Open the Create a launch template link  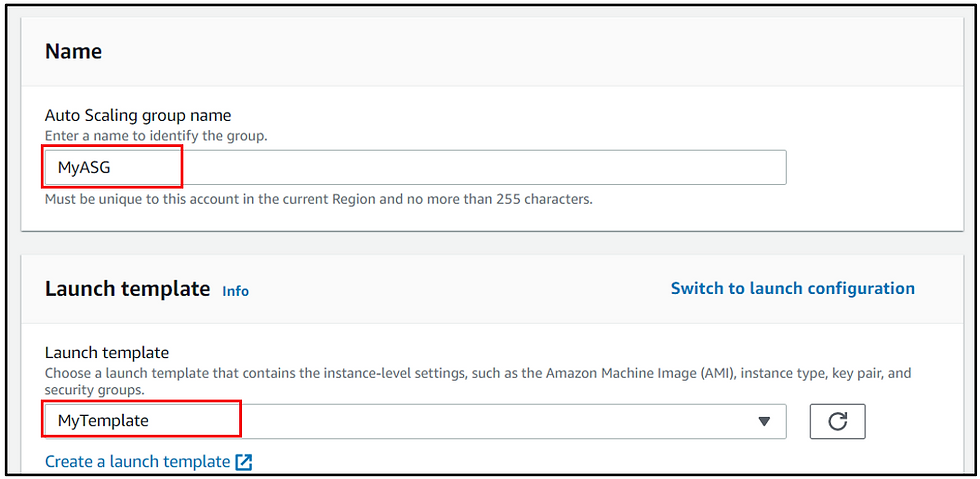tap(138, 462)
